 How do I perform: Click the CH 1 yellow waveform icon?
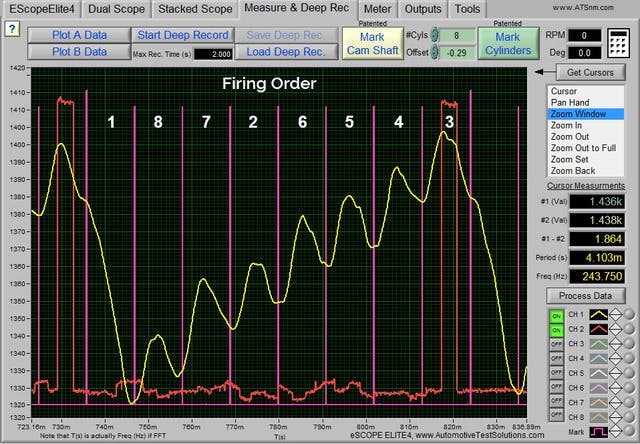tap(600, 314)
